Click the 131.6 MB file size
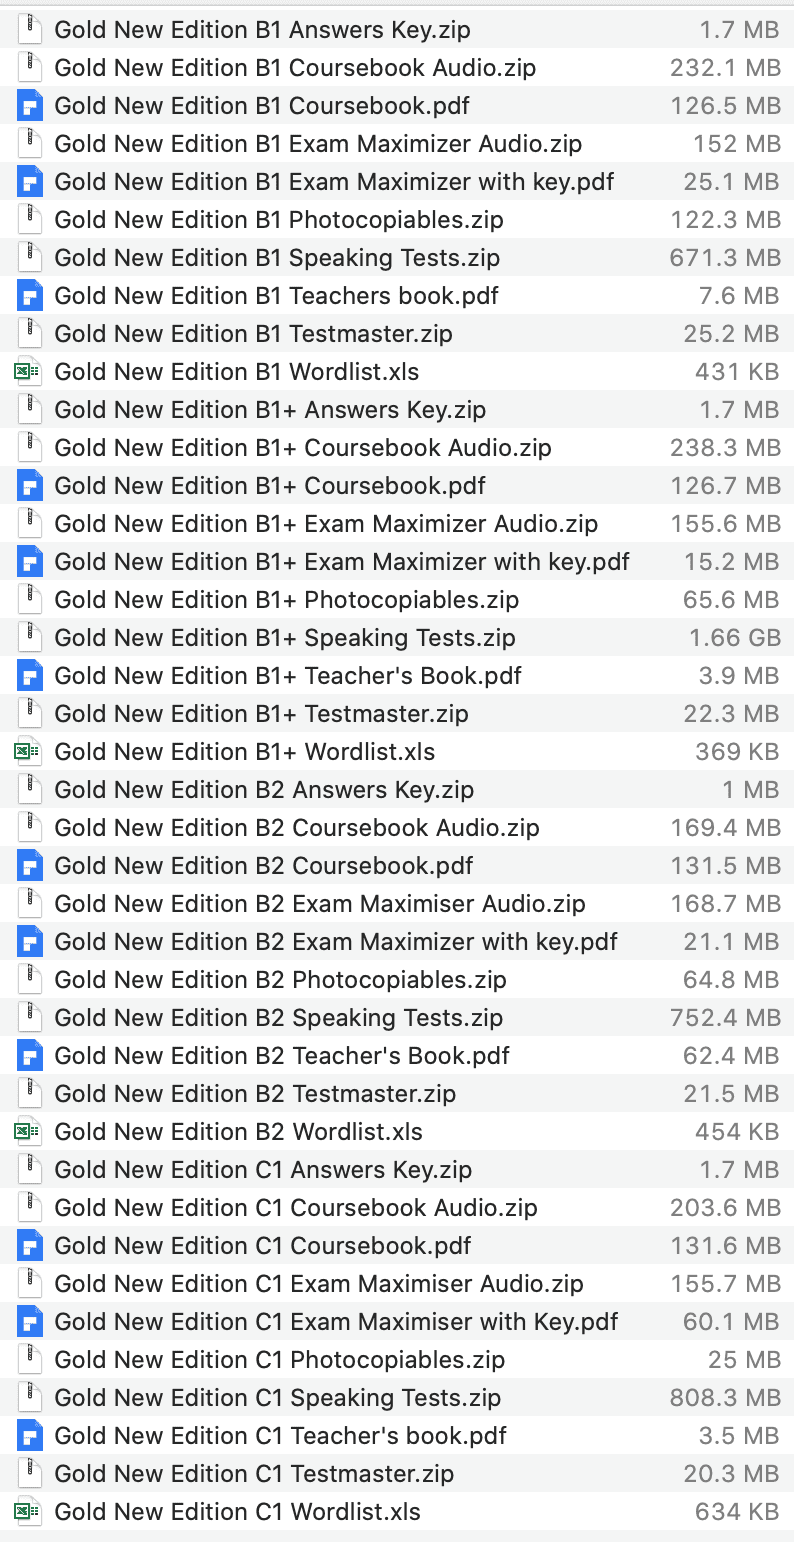The height and width of the screenshot is (1542, 794). [x=725, y=1246]
